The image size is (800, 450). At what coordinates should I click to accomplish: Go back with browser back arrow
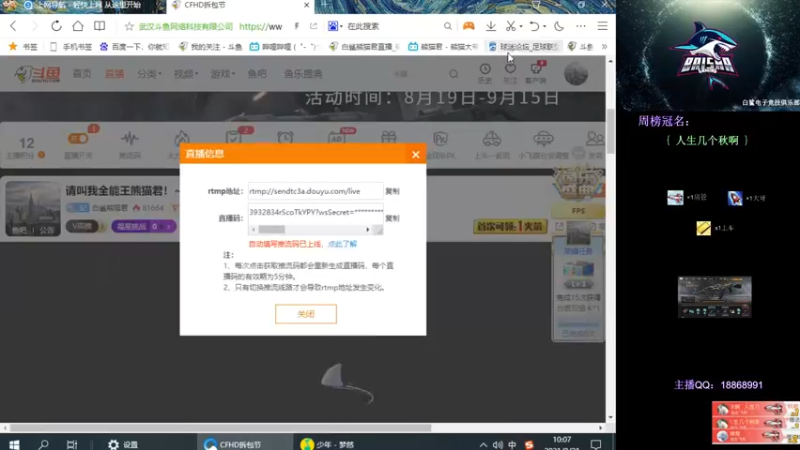13,26
